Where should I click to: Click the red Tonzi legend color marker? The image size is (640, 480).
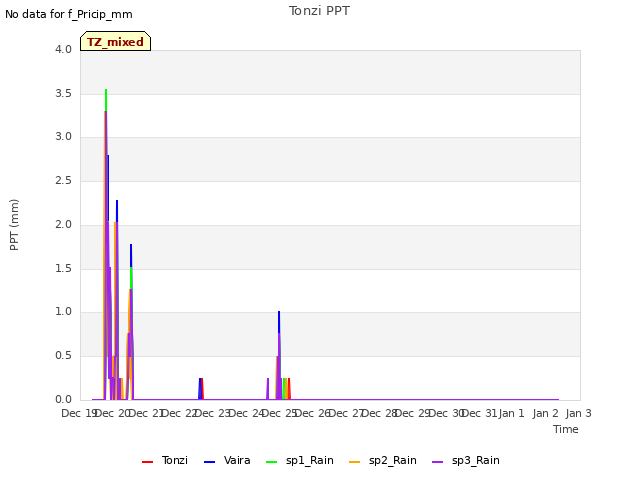(x=147, y=462)
